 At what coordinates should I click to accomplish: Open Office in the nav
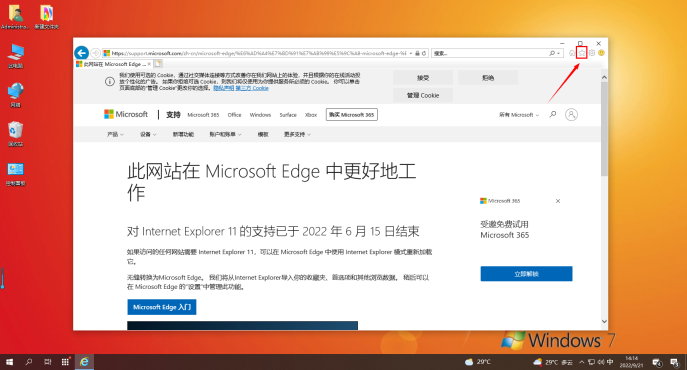click(234, 115)
